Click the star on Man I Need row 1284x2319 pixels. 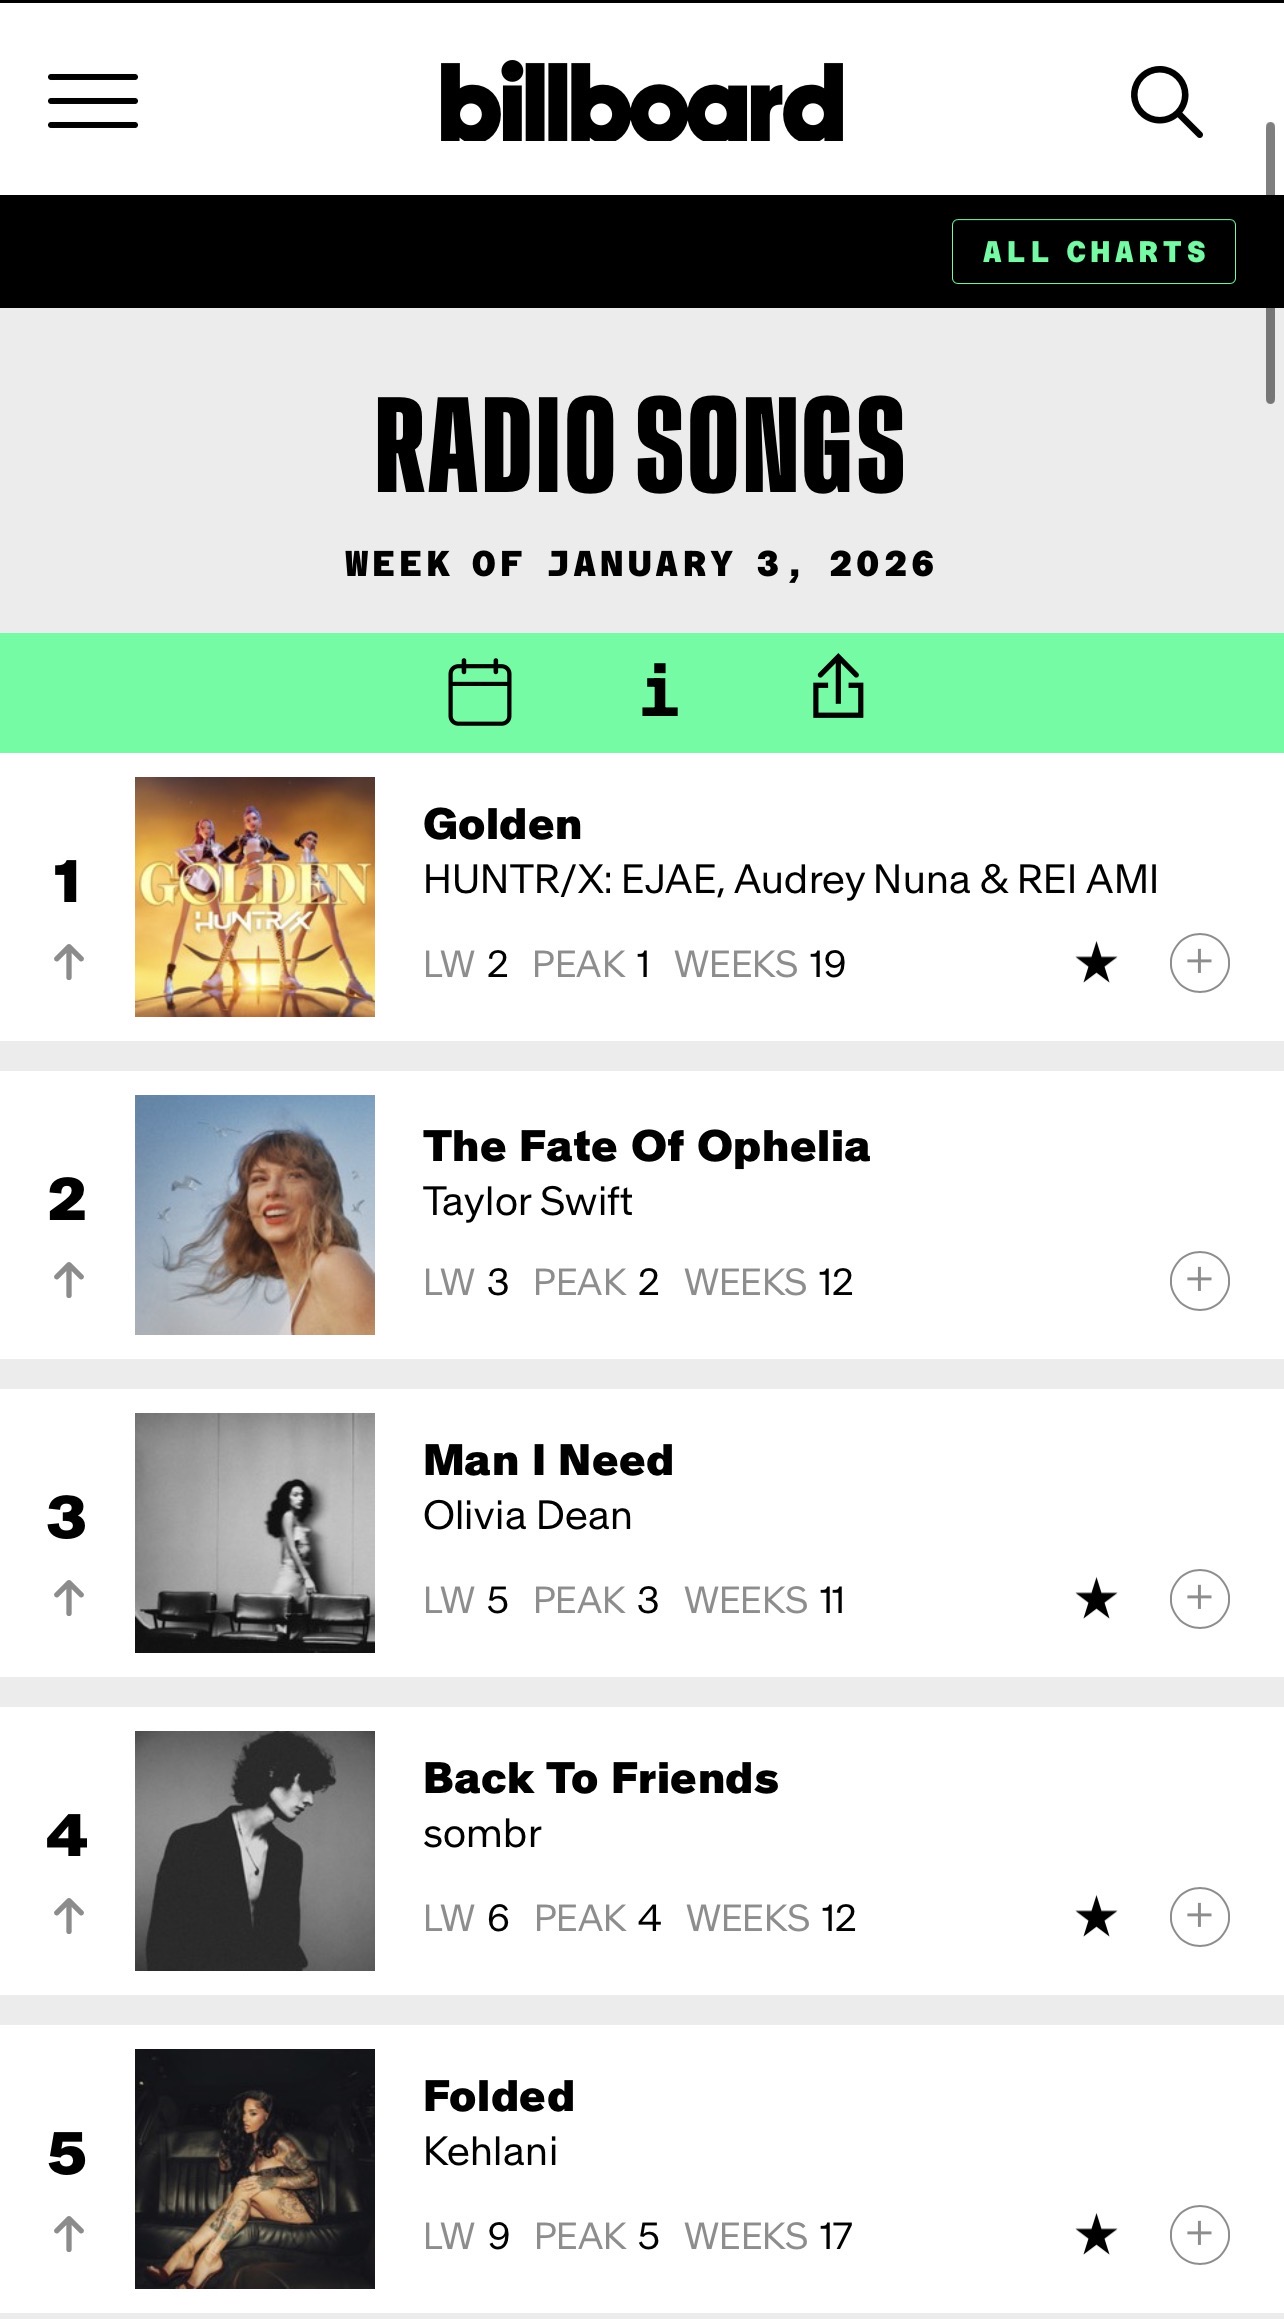[x=1096, y=1599]
